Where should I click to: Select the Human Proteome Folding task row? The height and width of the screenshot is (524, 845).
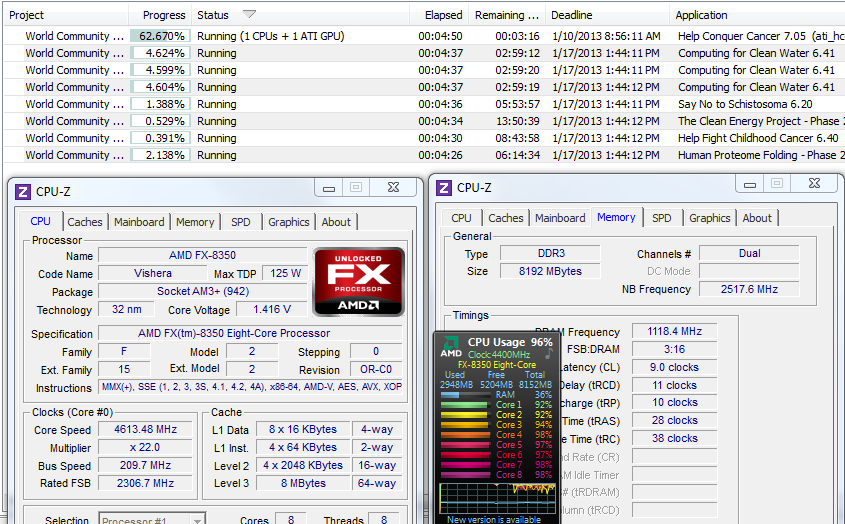tap(424, 155)
